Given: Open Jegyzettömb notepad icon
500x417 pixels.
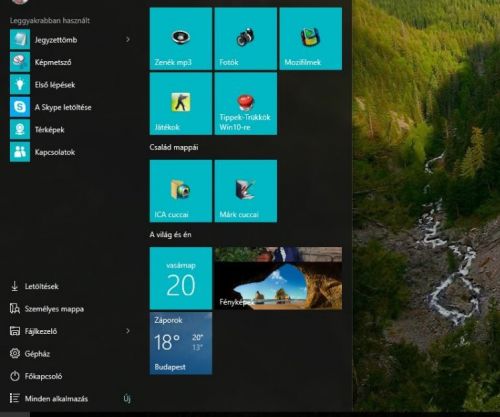Looking at the screenshot, I should pyautogui.click(x=20, y=39).
